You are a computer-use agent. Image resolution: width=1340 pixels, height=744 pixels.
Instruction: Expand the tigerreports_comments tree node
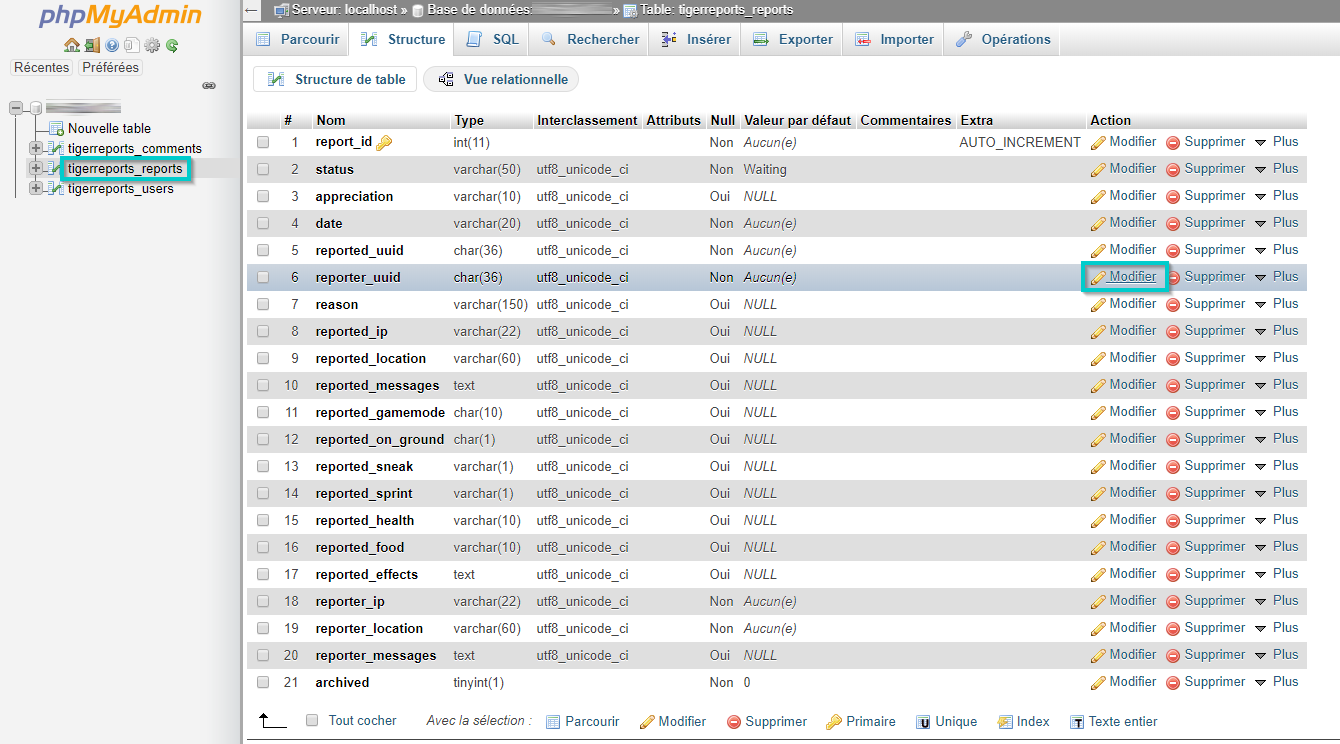(x=36, y=148)
